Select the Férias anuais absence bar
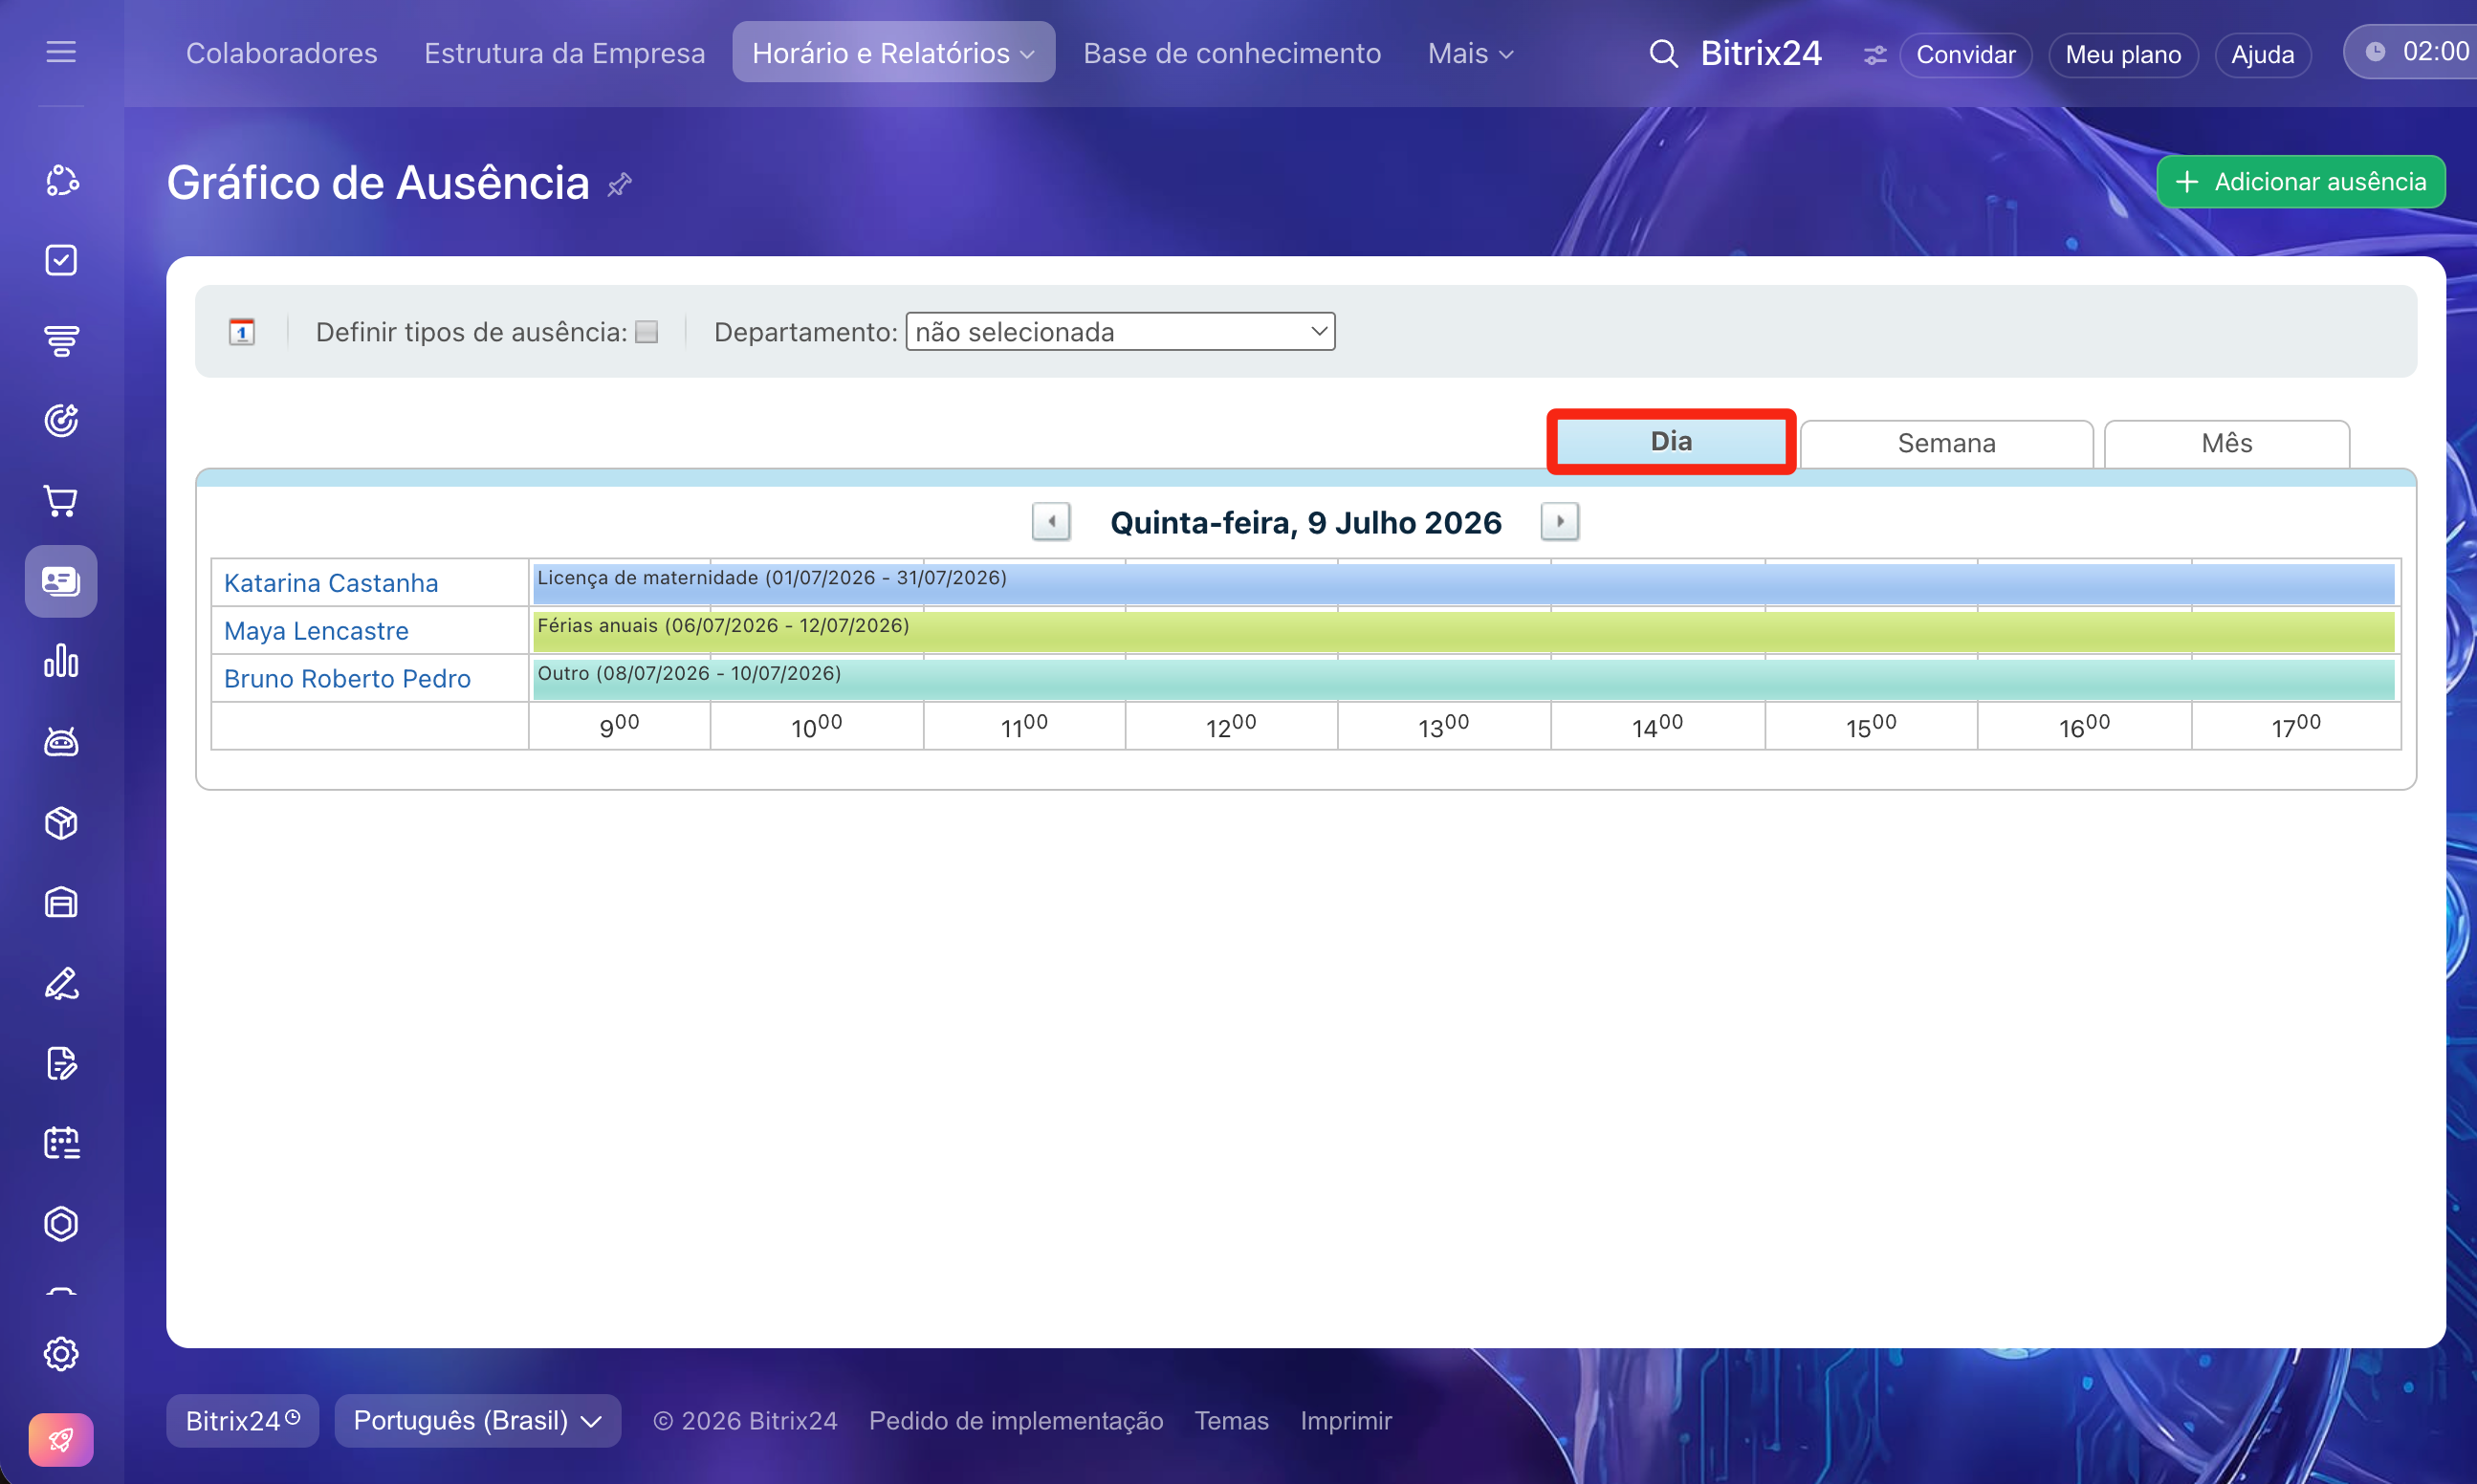 click(x=1464, y=631)
